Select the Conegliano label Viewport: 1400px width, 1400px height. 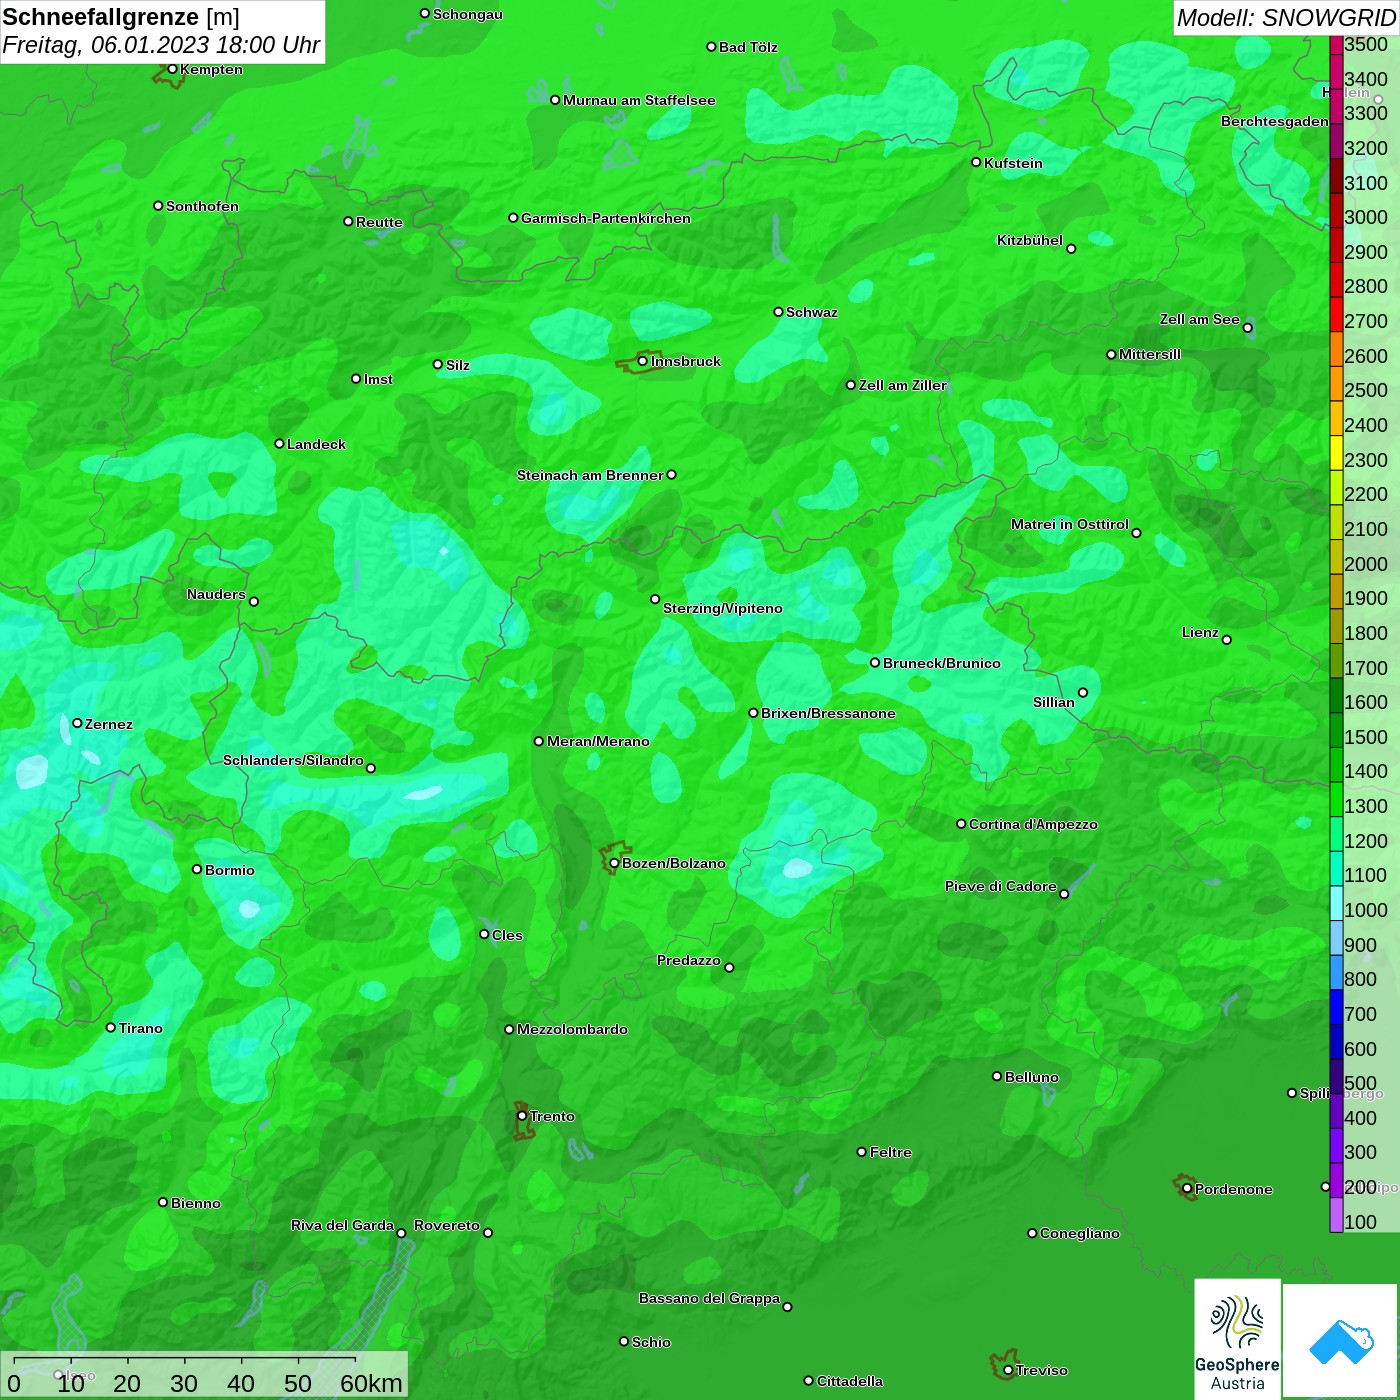[1080, 1233]
